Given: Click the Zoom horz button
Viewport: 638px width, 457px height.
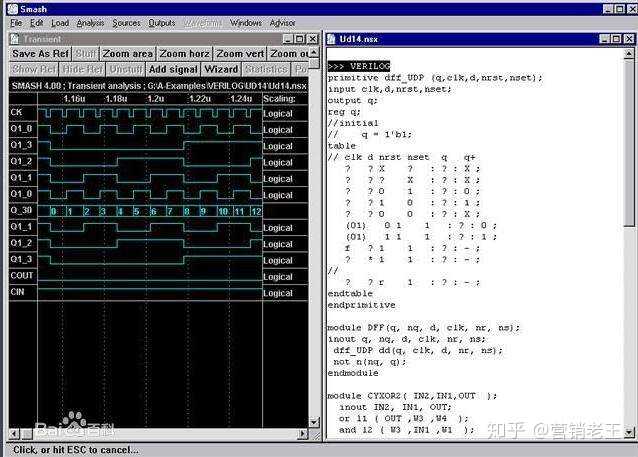Looking at the screenshot, I should pyautogui.click(x=184, y=54).
